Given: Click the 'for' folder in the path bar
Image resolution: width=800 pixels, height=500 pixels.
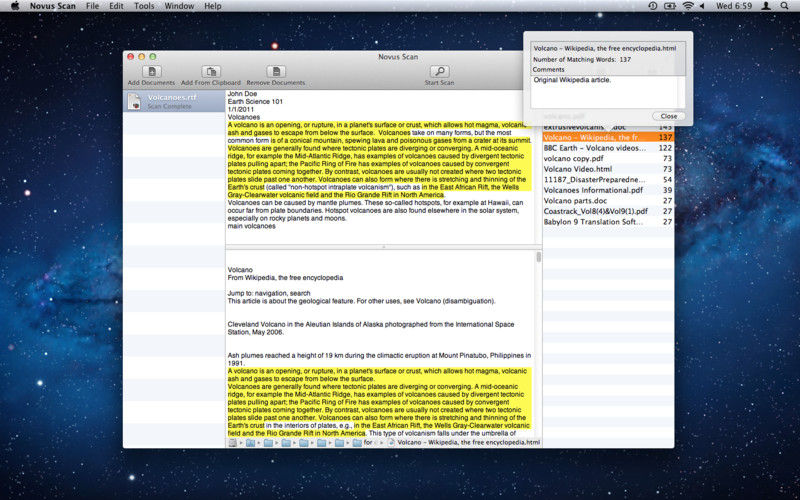Looking at the screenshot, I should (x=363, y=443).
